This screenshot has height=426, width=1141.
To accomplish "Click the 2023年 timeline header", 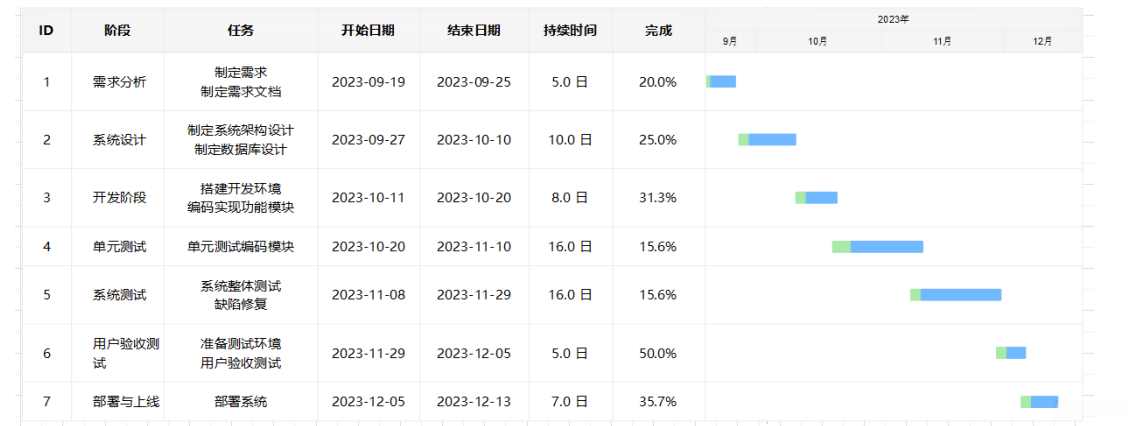I will click(893, 19).
